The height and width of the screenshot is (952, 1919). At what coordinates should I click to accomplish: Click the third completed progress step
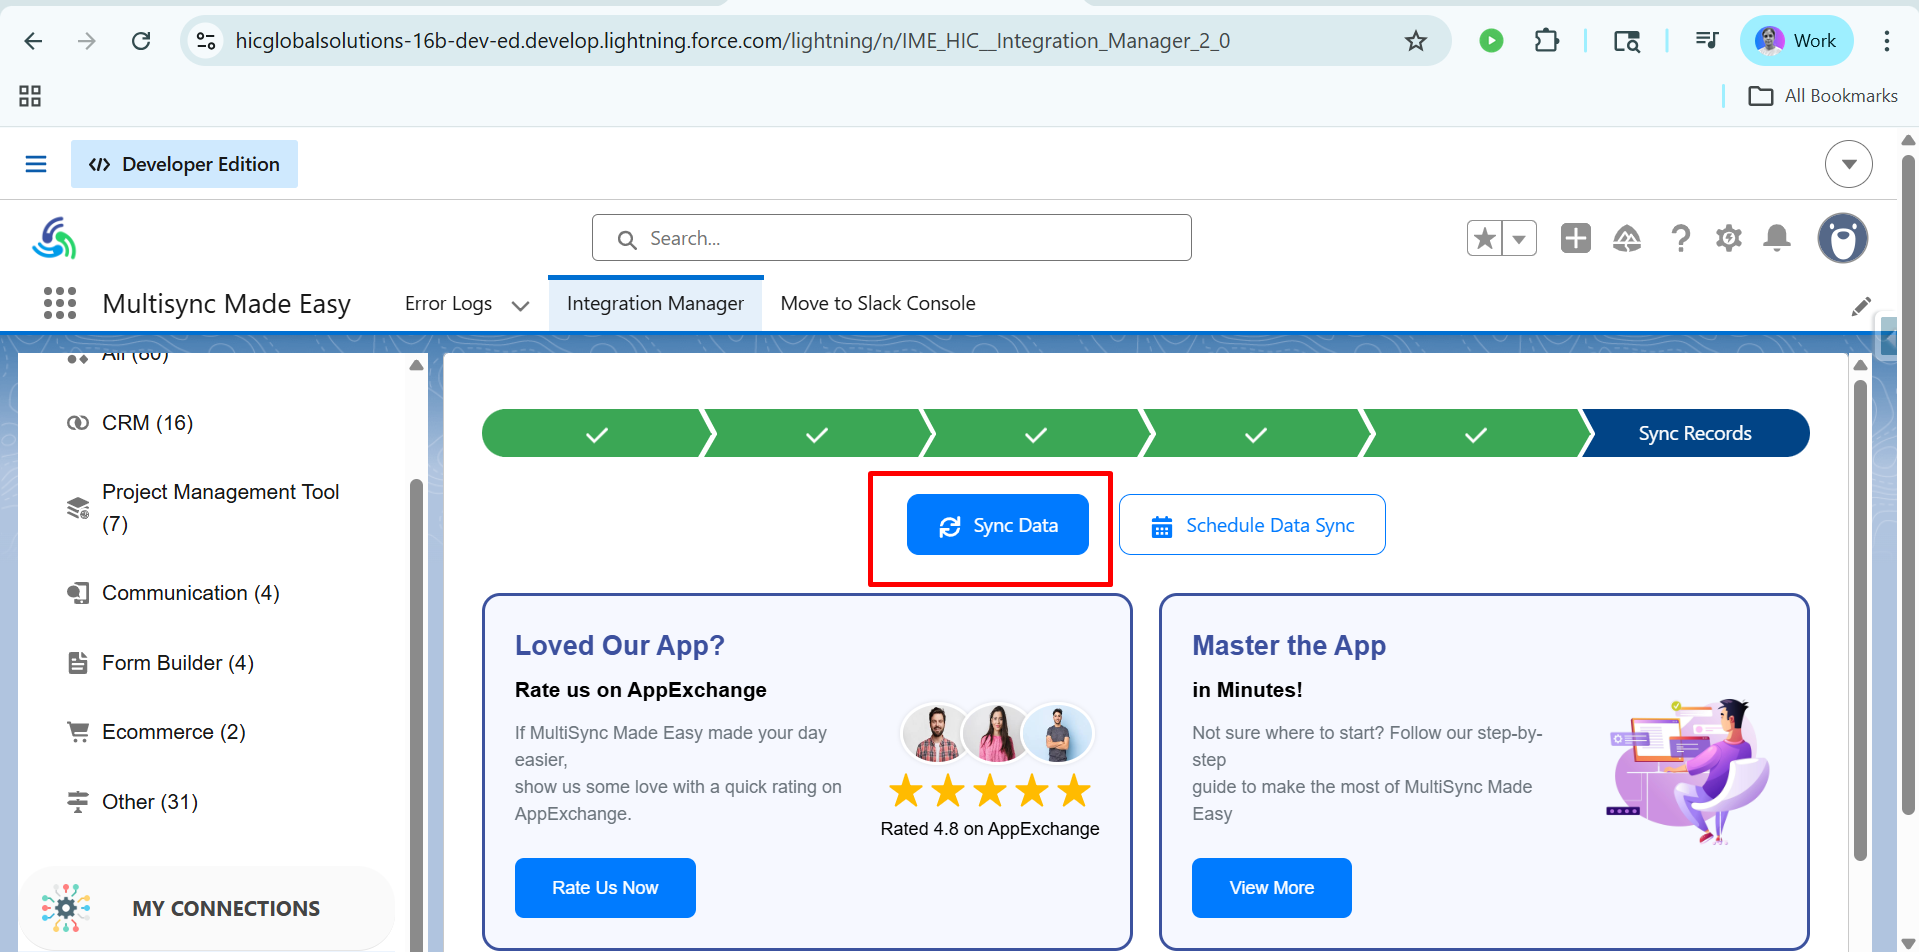pyautogui.click(x=1036, y=434)
